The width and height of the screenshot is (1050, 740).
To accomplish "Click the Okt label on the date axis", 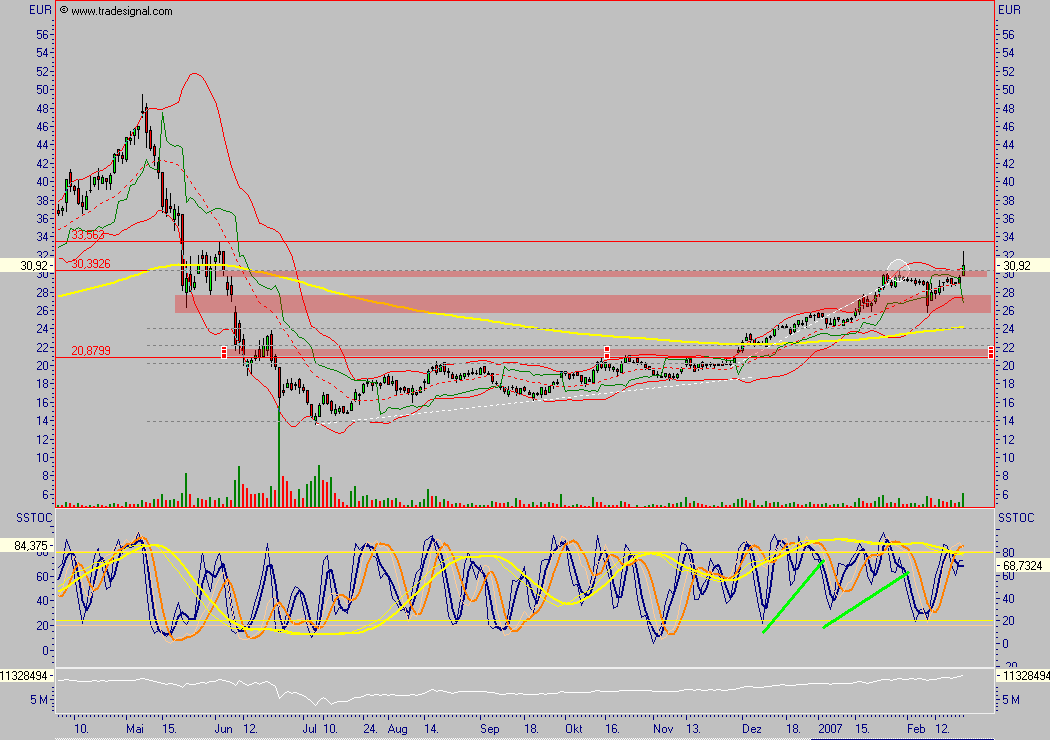I will (x=573, y=729).
